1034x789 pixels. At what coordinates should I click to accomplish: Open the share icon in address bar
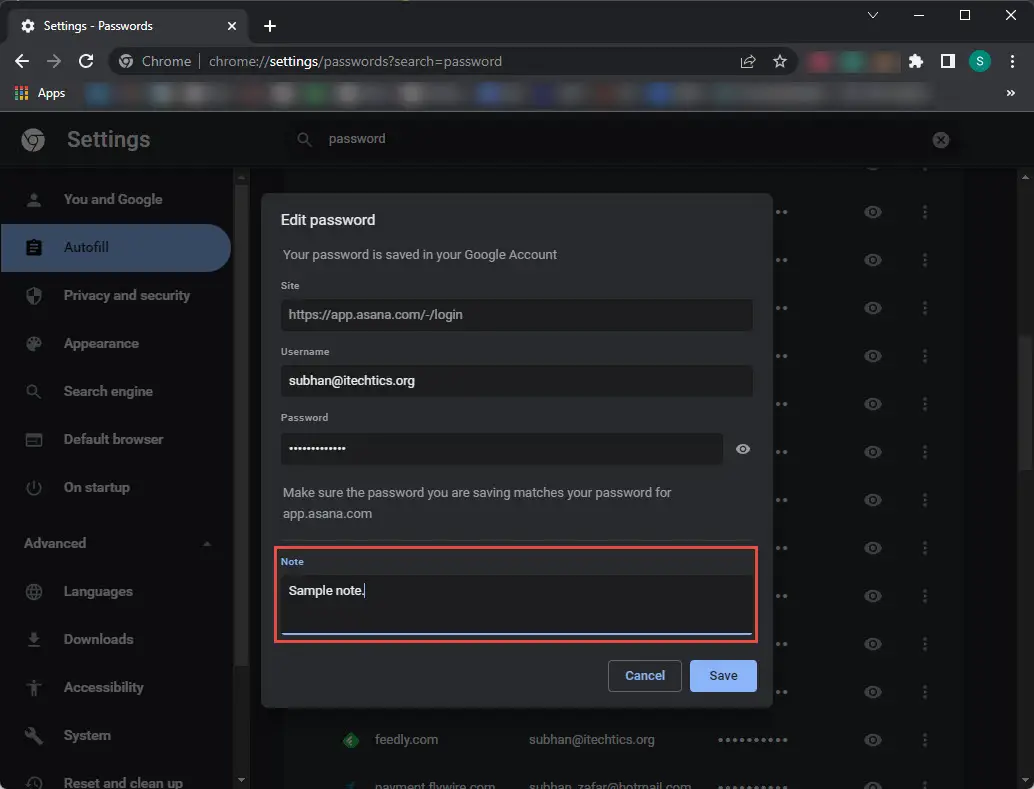coord(748,61)
